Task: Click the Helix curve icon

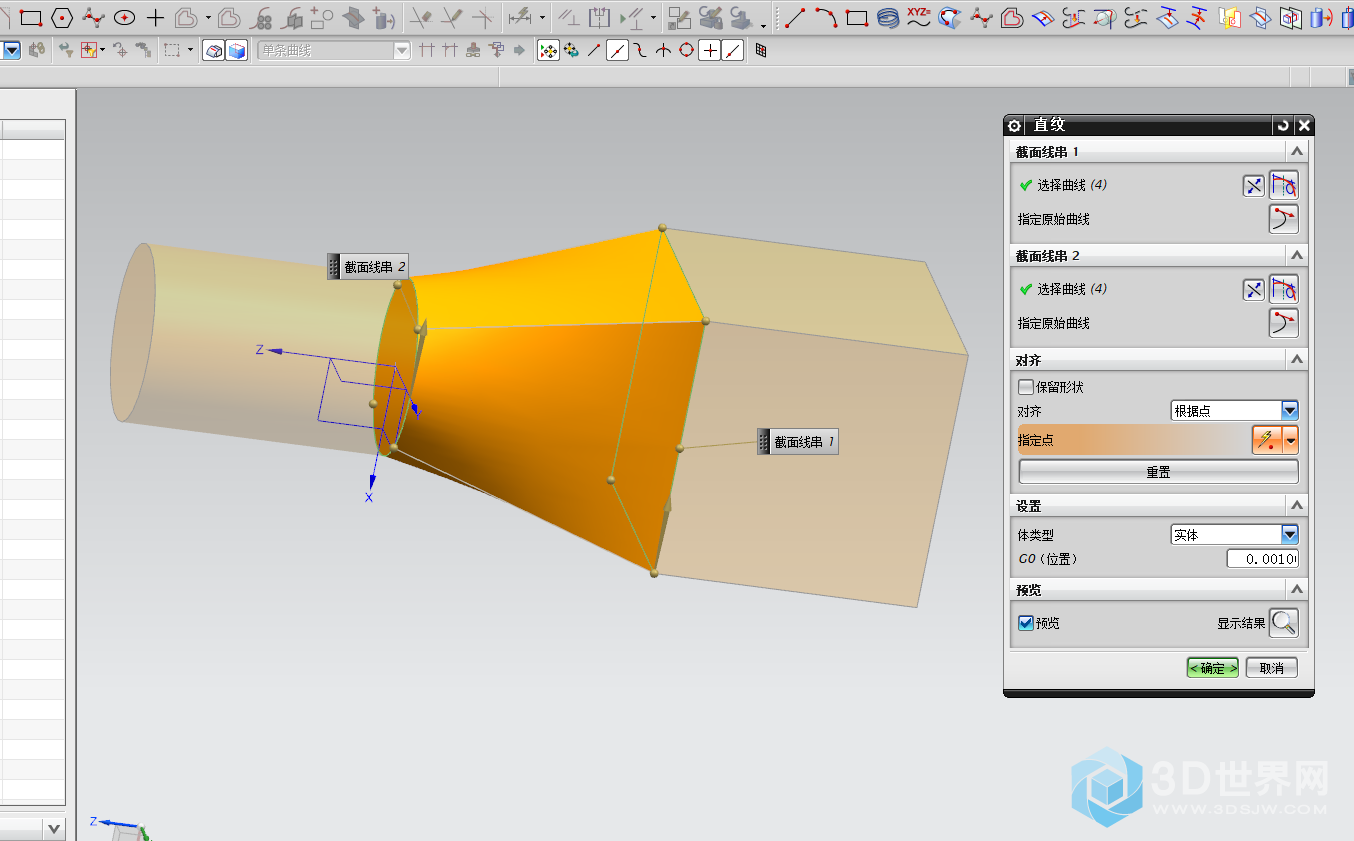Action: pos(887,17)
